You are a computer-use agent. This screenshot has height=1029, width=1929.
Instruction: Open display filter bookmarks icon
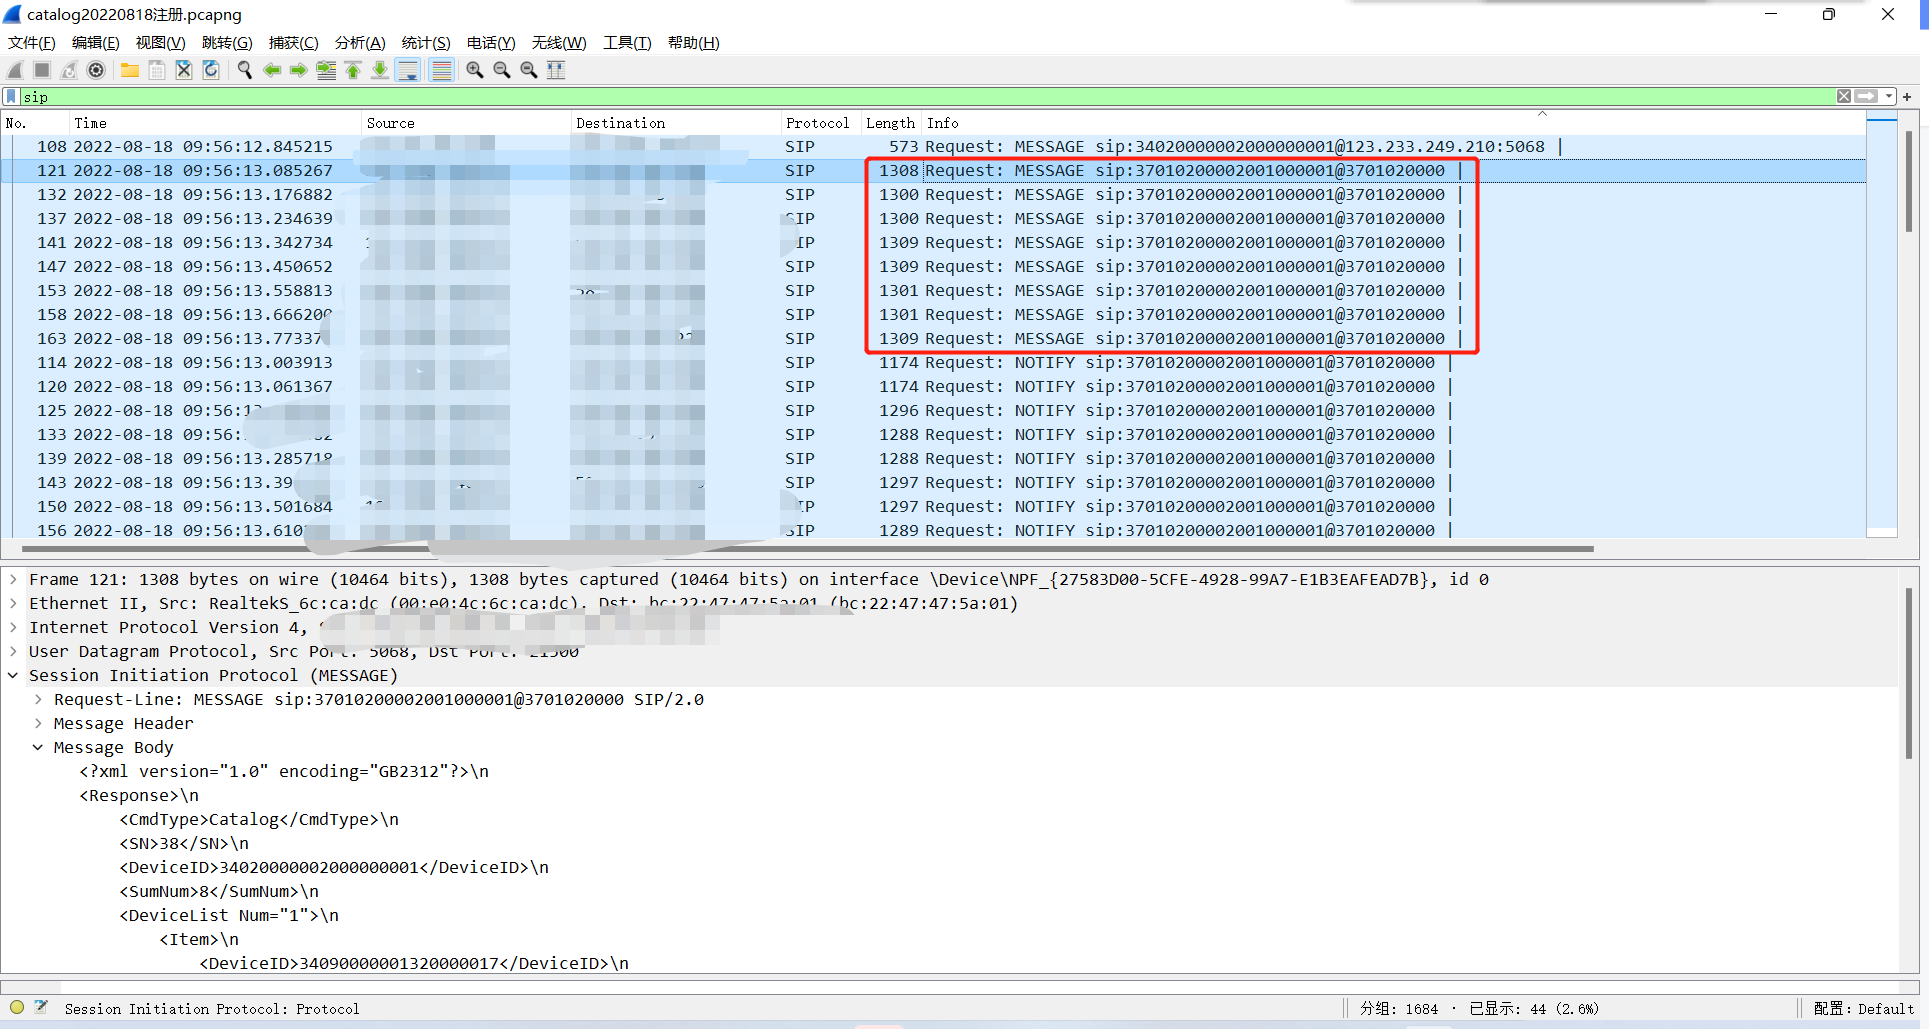click(11, 96)
